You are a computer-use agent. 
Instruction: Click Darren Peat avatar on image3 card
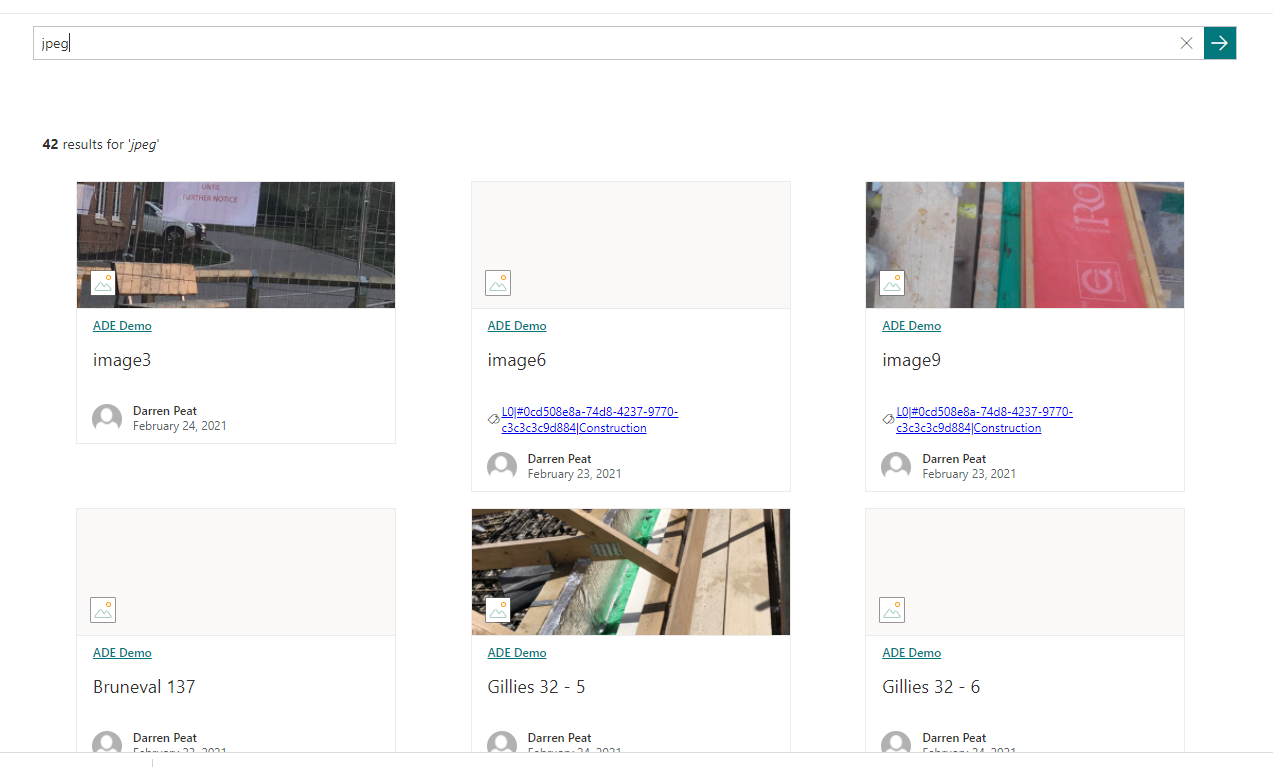pyautogui.click(x=107, y=419)
